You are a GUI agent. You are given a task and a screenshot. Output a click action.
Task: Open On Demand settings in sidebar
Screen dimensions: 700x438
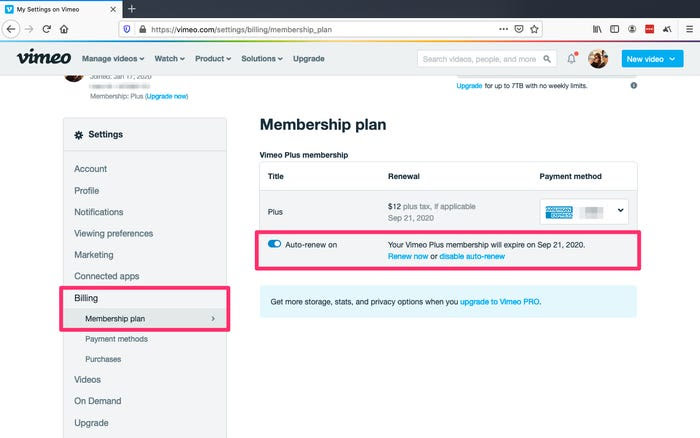[x=98, y=401]
